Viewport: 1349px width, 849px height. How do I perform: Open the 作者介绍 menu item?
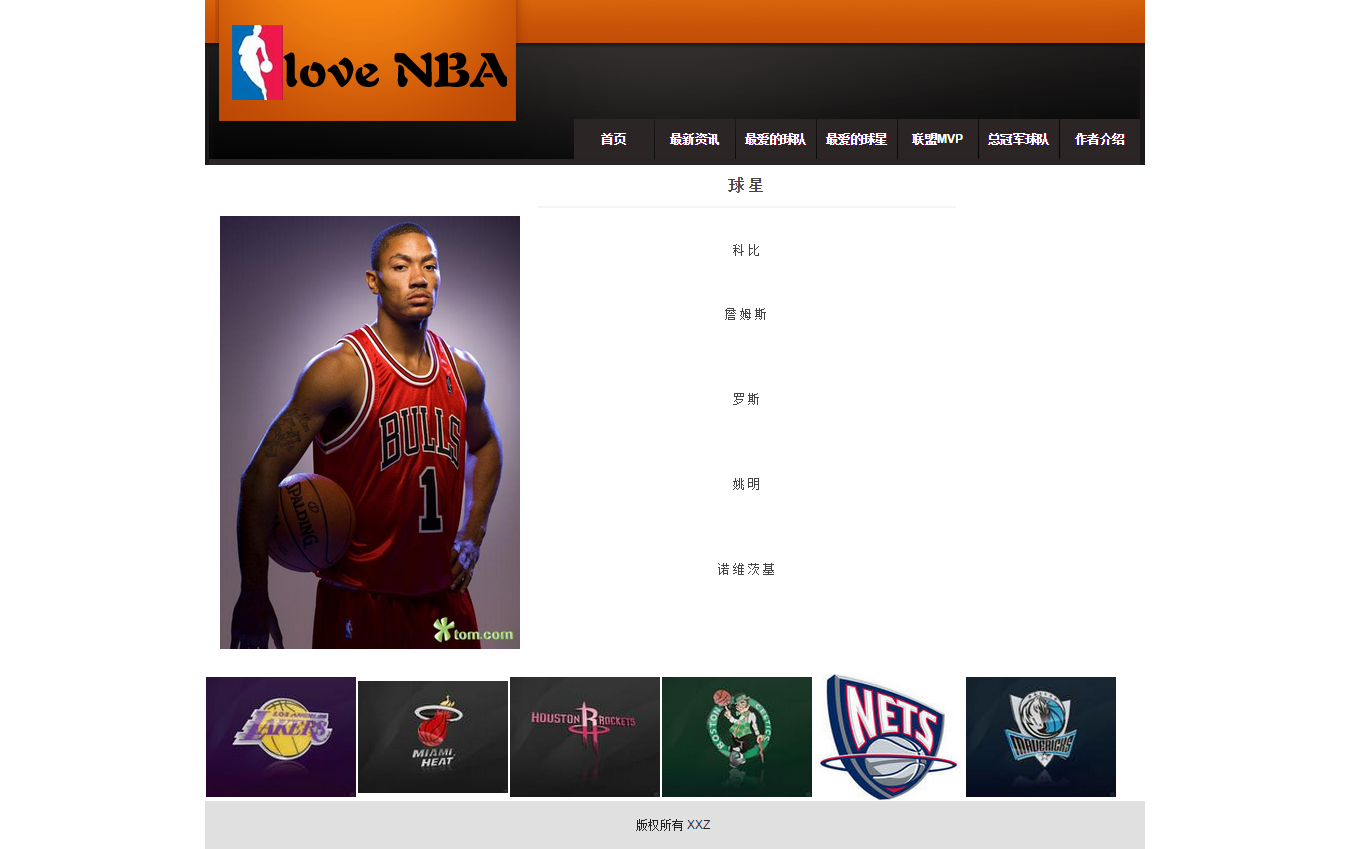pyautogui.click(x=1100, y=140)
